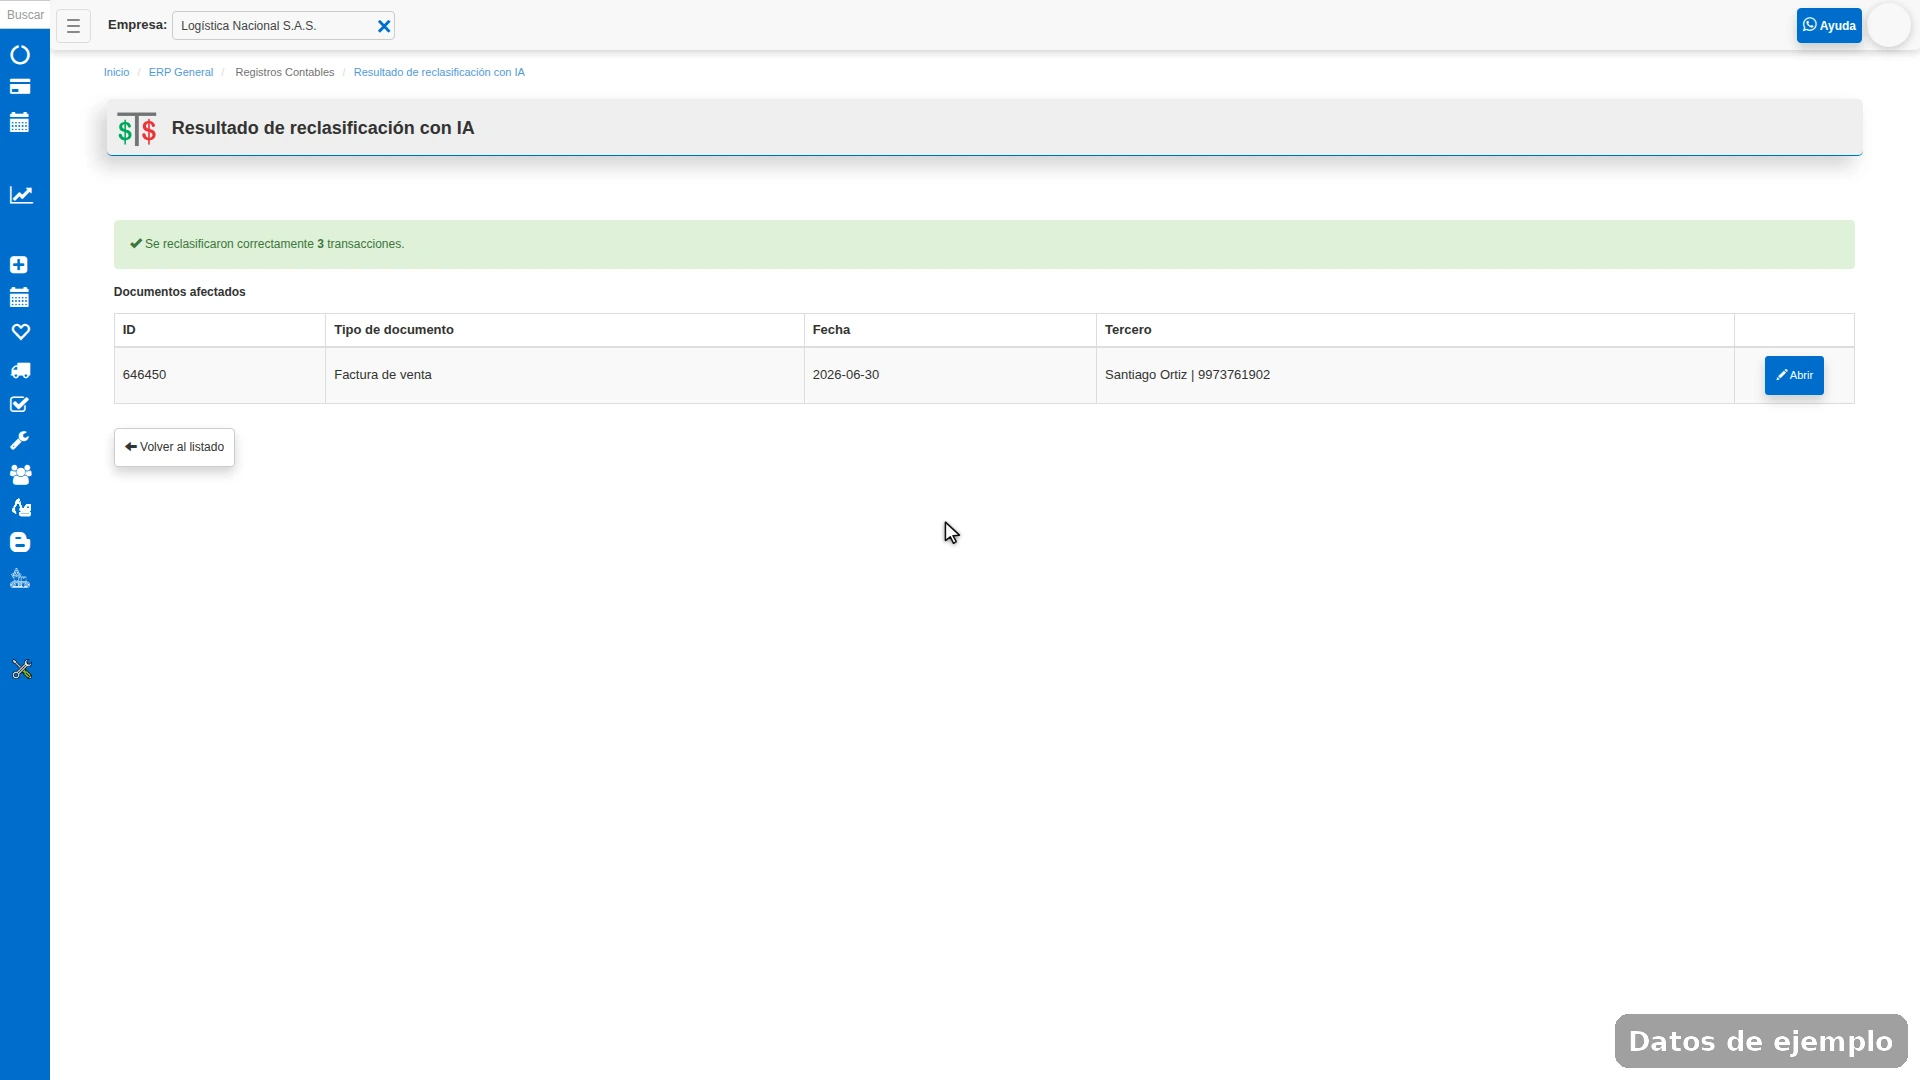Click the user avatar circle
Screen dimensions: 1920x1080
(1888, 26)
